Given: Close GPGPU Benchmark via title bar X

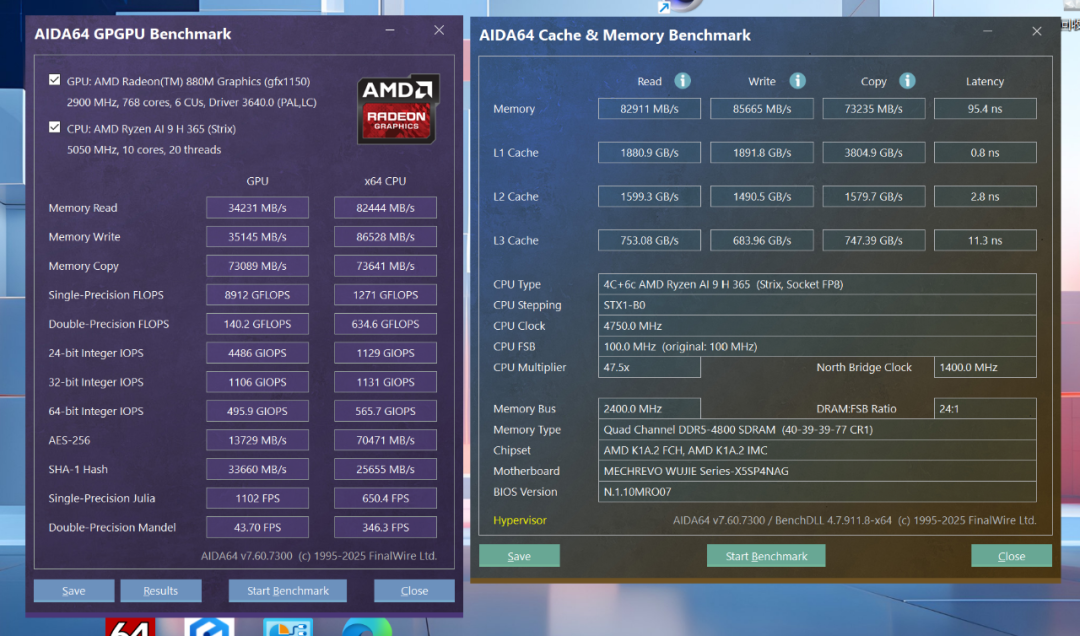Looking at the screenshot, I should pyautogui.click(x=439, y=30).
